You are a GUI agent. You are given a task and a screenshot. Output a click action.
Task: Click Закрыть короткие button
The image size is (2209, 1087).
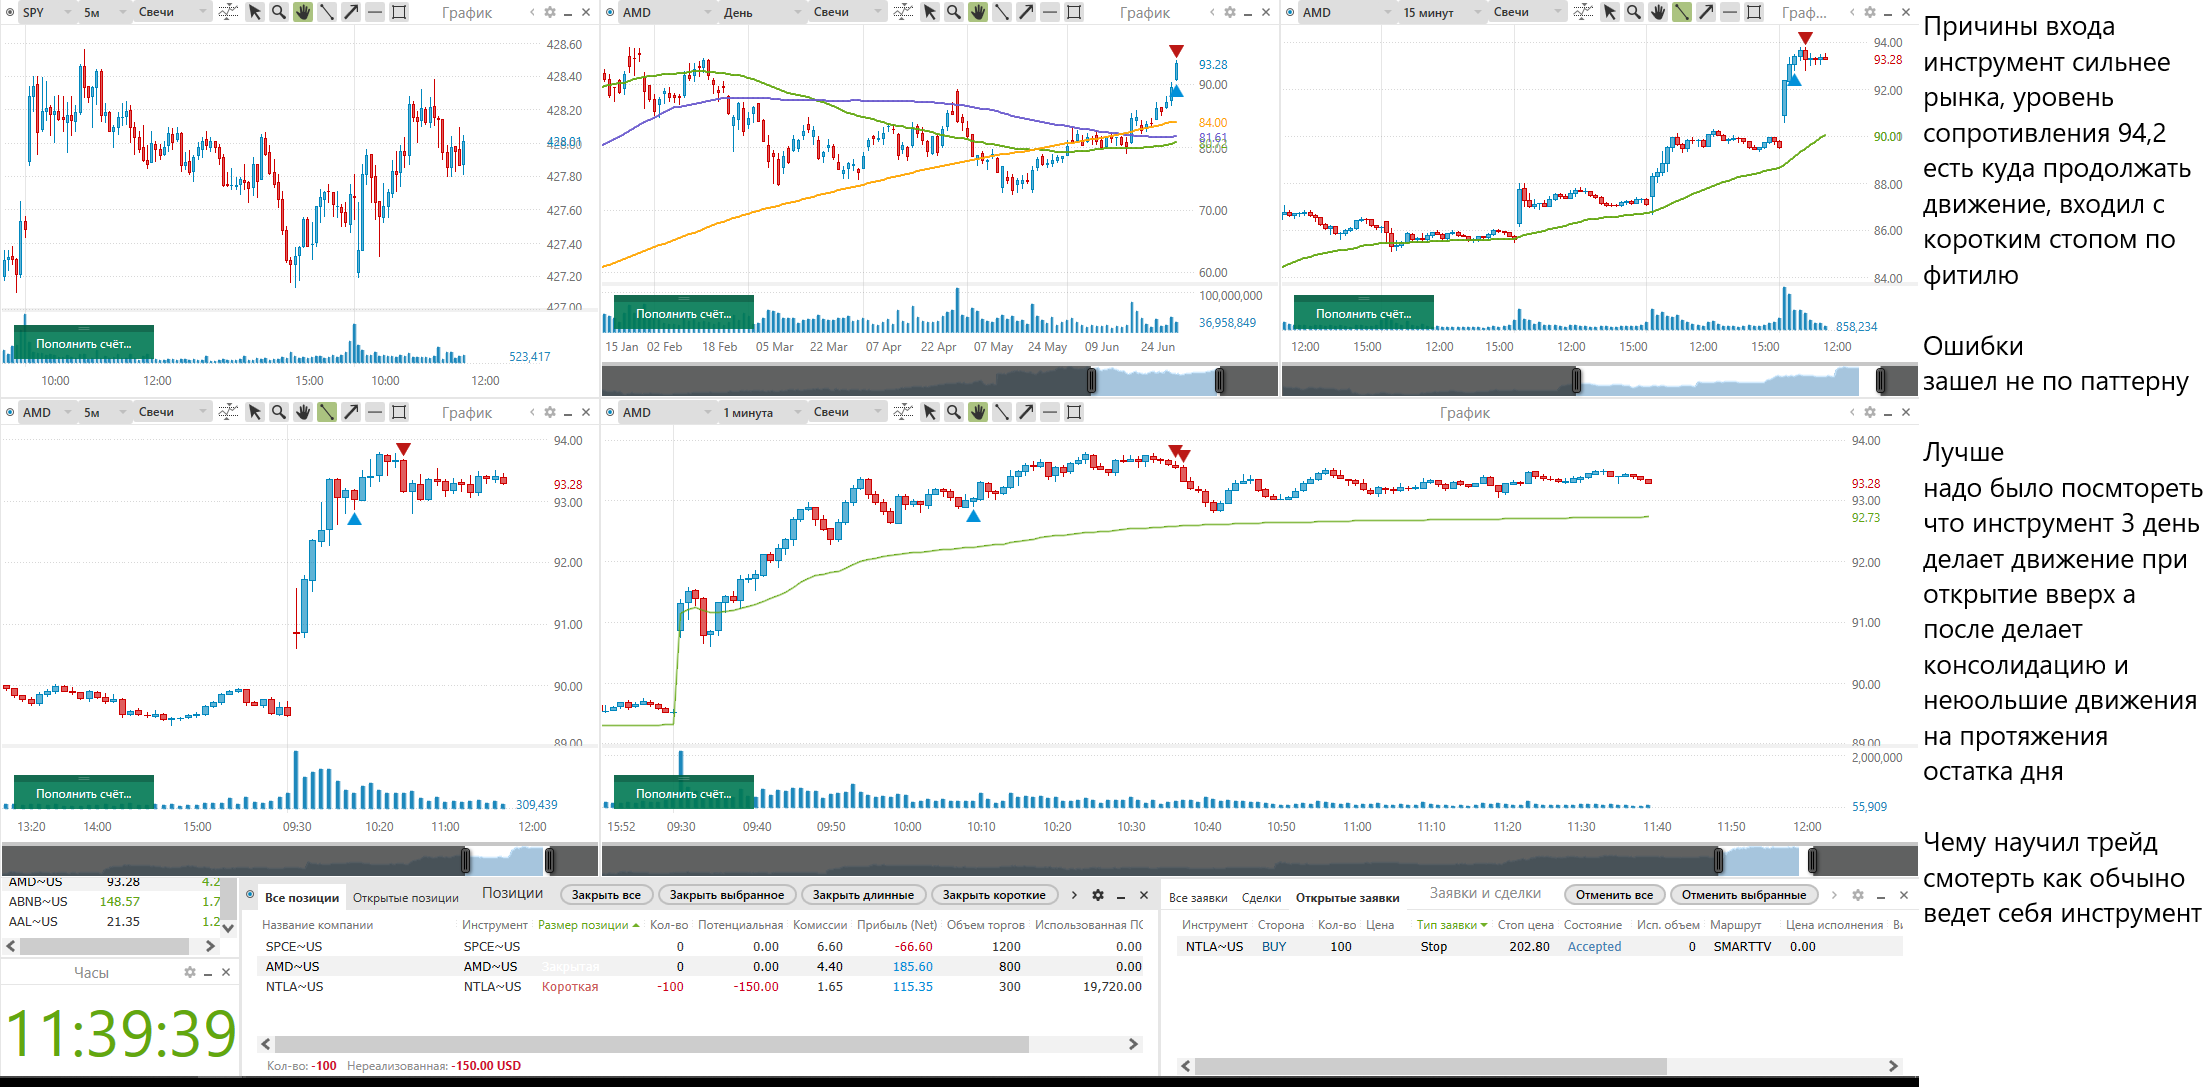click(994, 895)
